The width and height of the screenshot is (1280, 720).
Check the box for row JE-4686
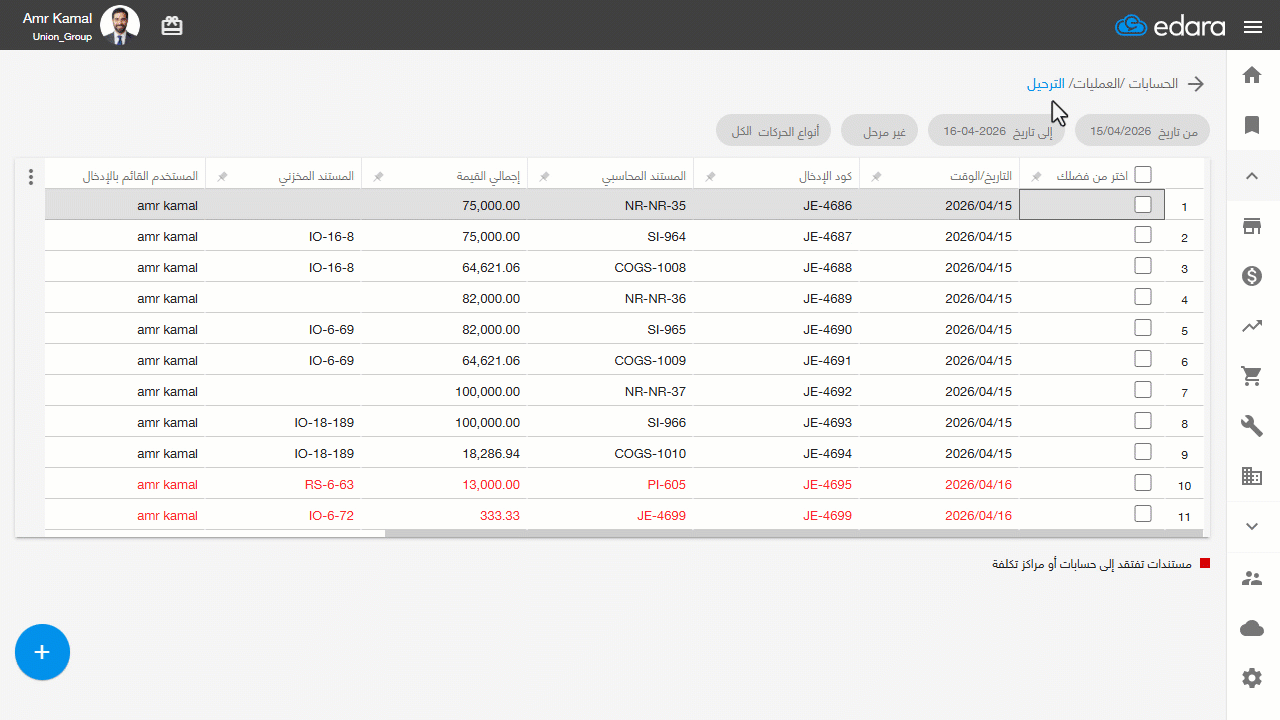coord(1143,205)
